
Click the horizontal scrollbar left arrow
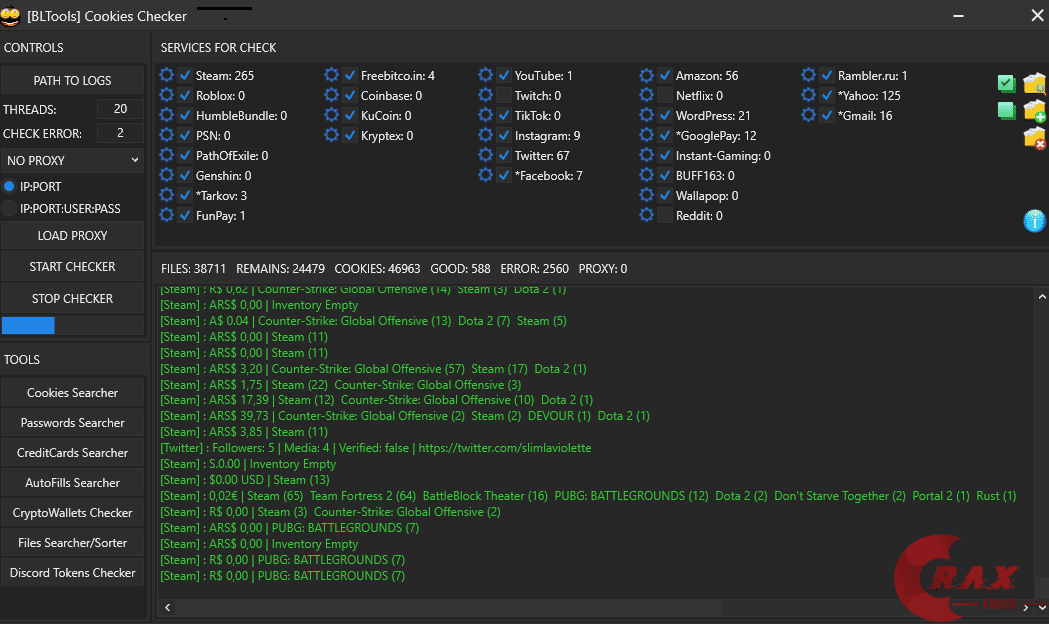(x=167, y=607)
